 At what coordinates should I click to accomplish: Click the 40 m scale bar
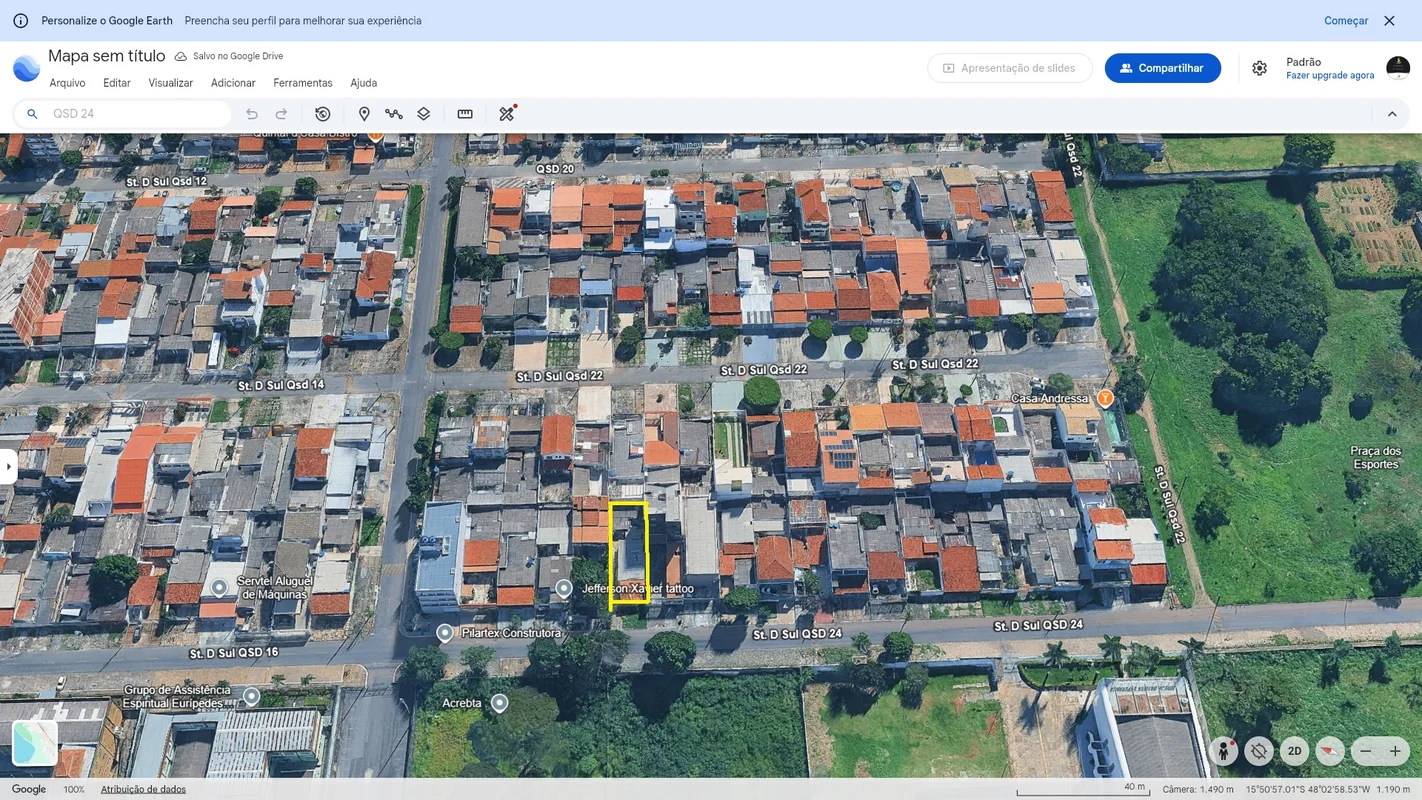pos(1082,790)
